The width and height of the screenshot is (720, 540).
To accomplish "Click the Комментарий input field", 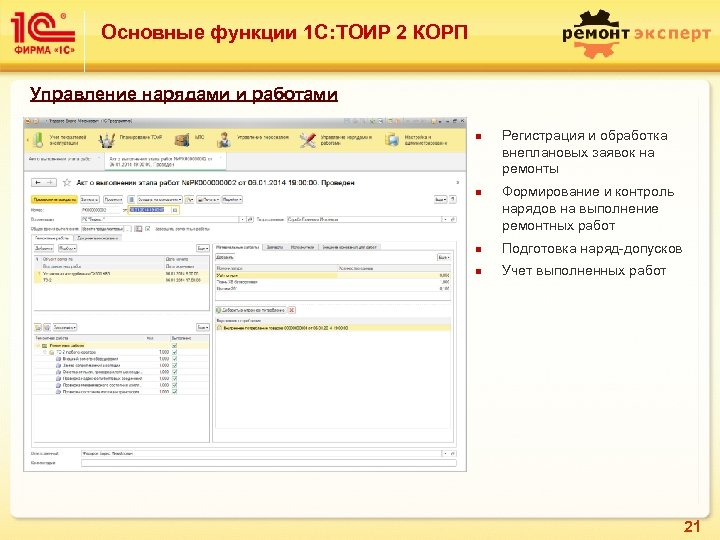I will coord(269,463).
